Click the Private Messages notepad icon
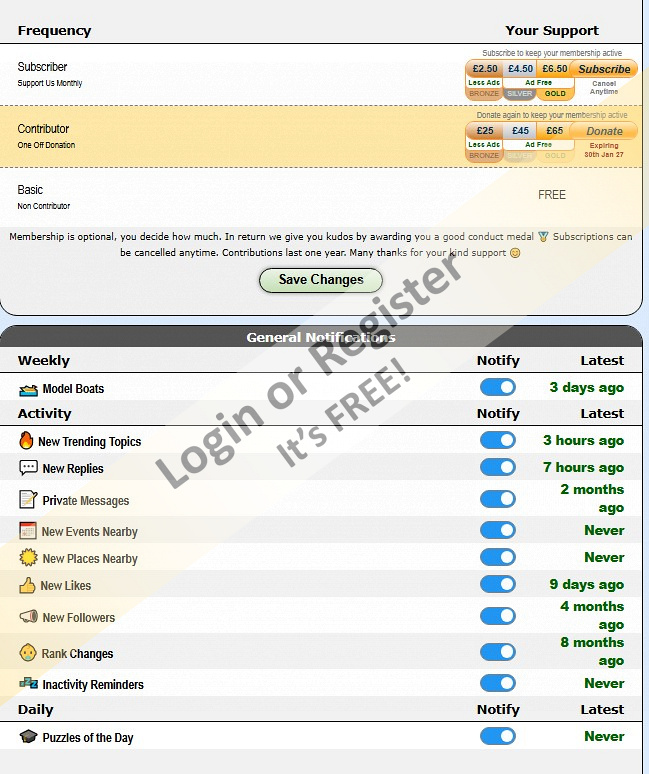 click(x=28, y=500)
